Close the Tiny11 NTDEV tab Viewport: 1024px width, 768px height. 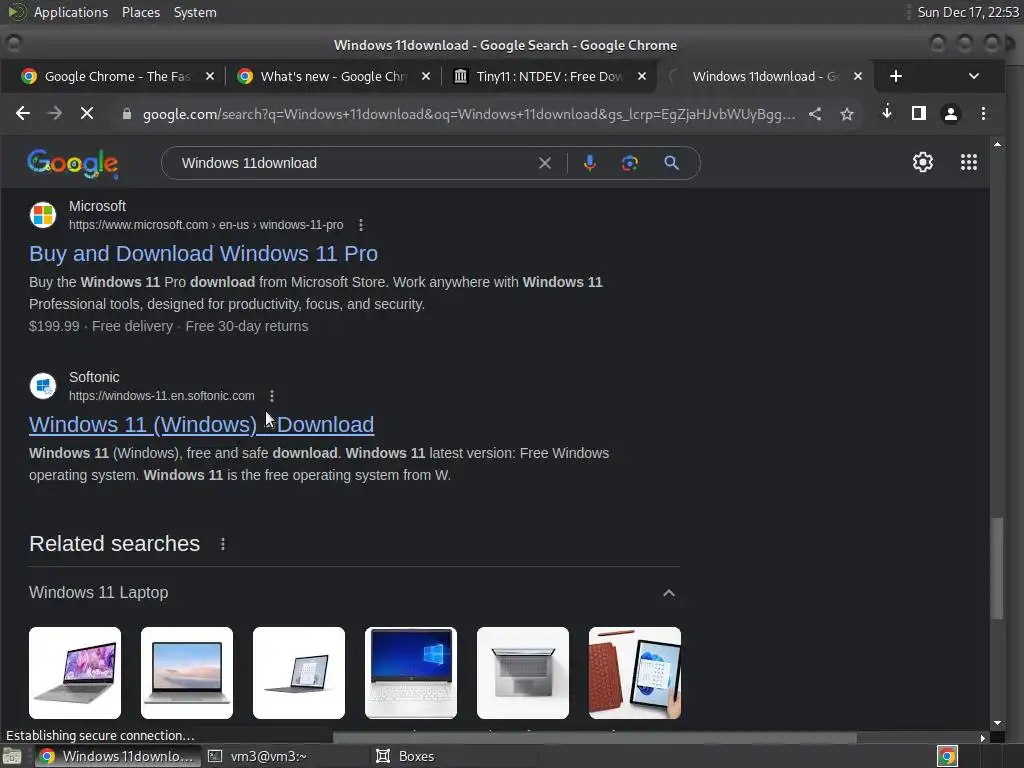point(642,76)
